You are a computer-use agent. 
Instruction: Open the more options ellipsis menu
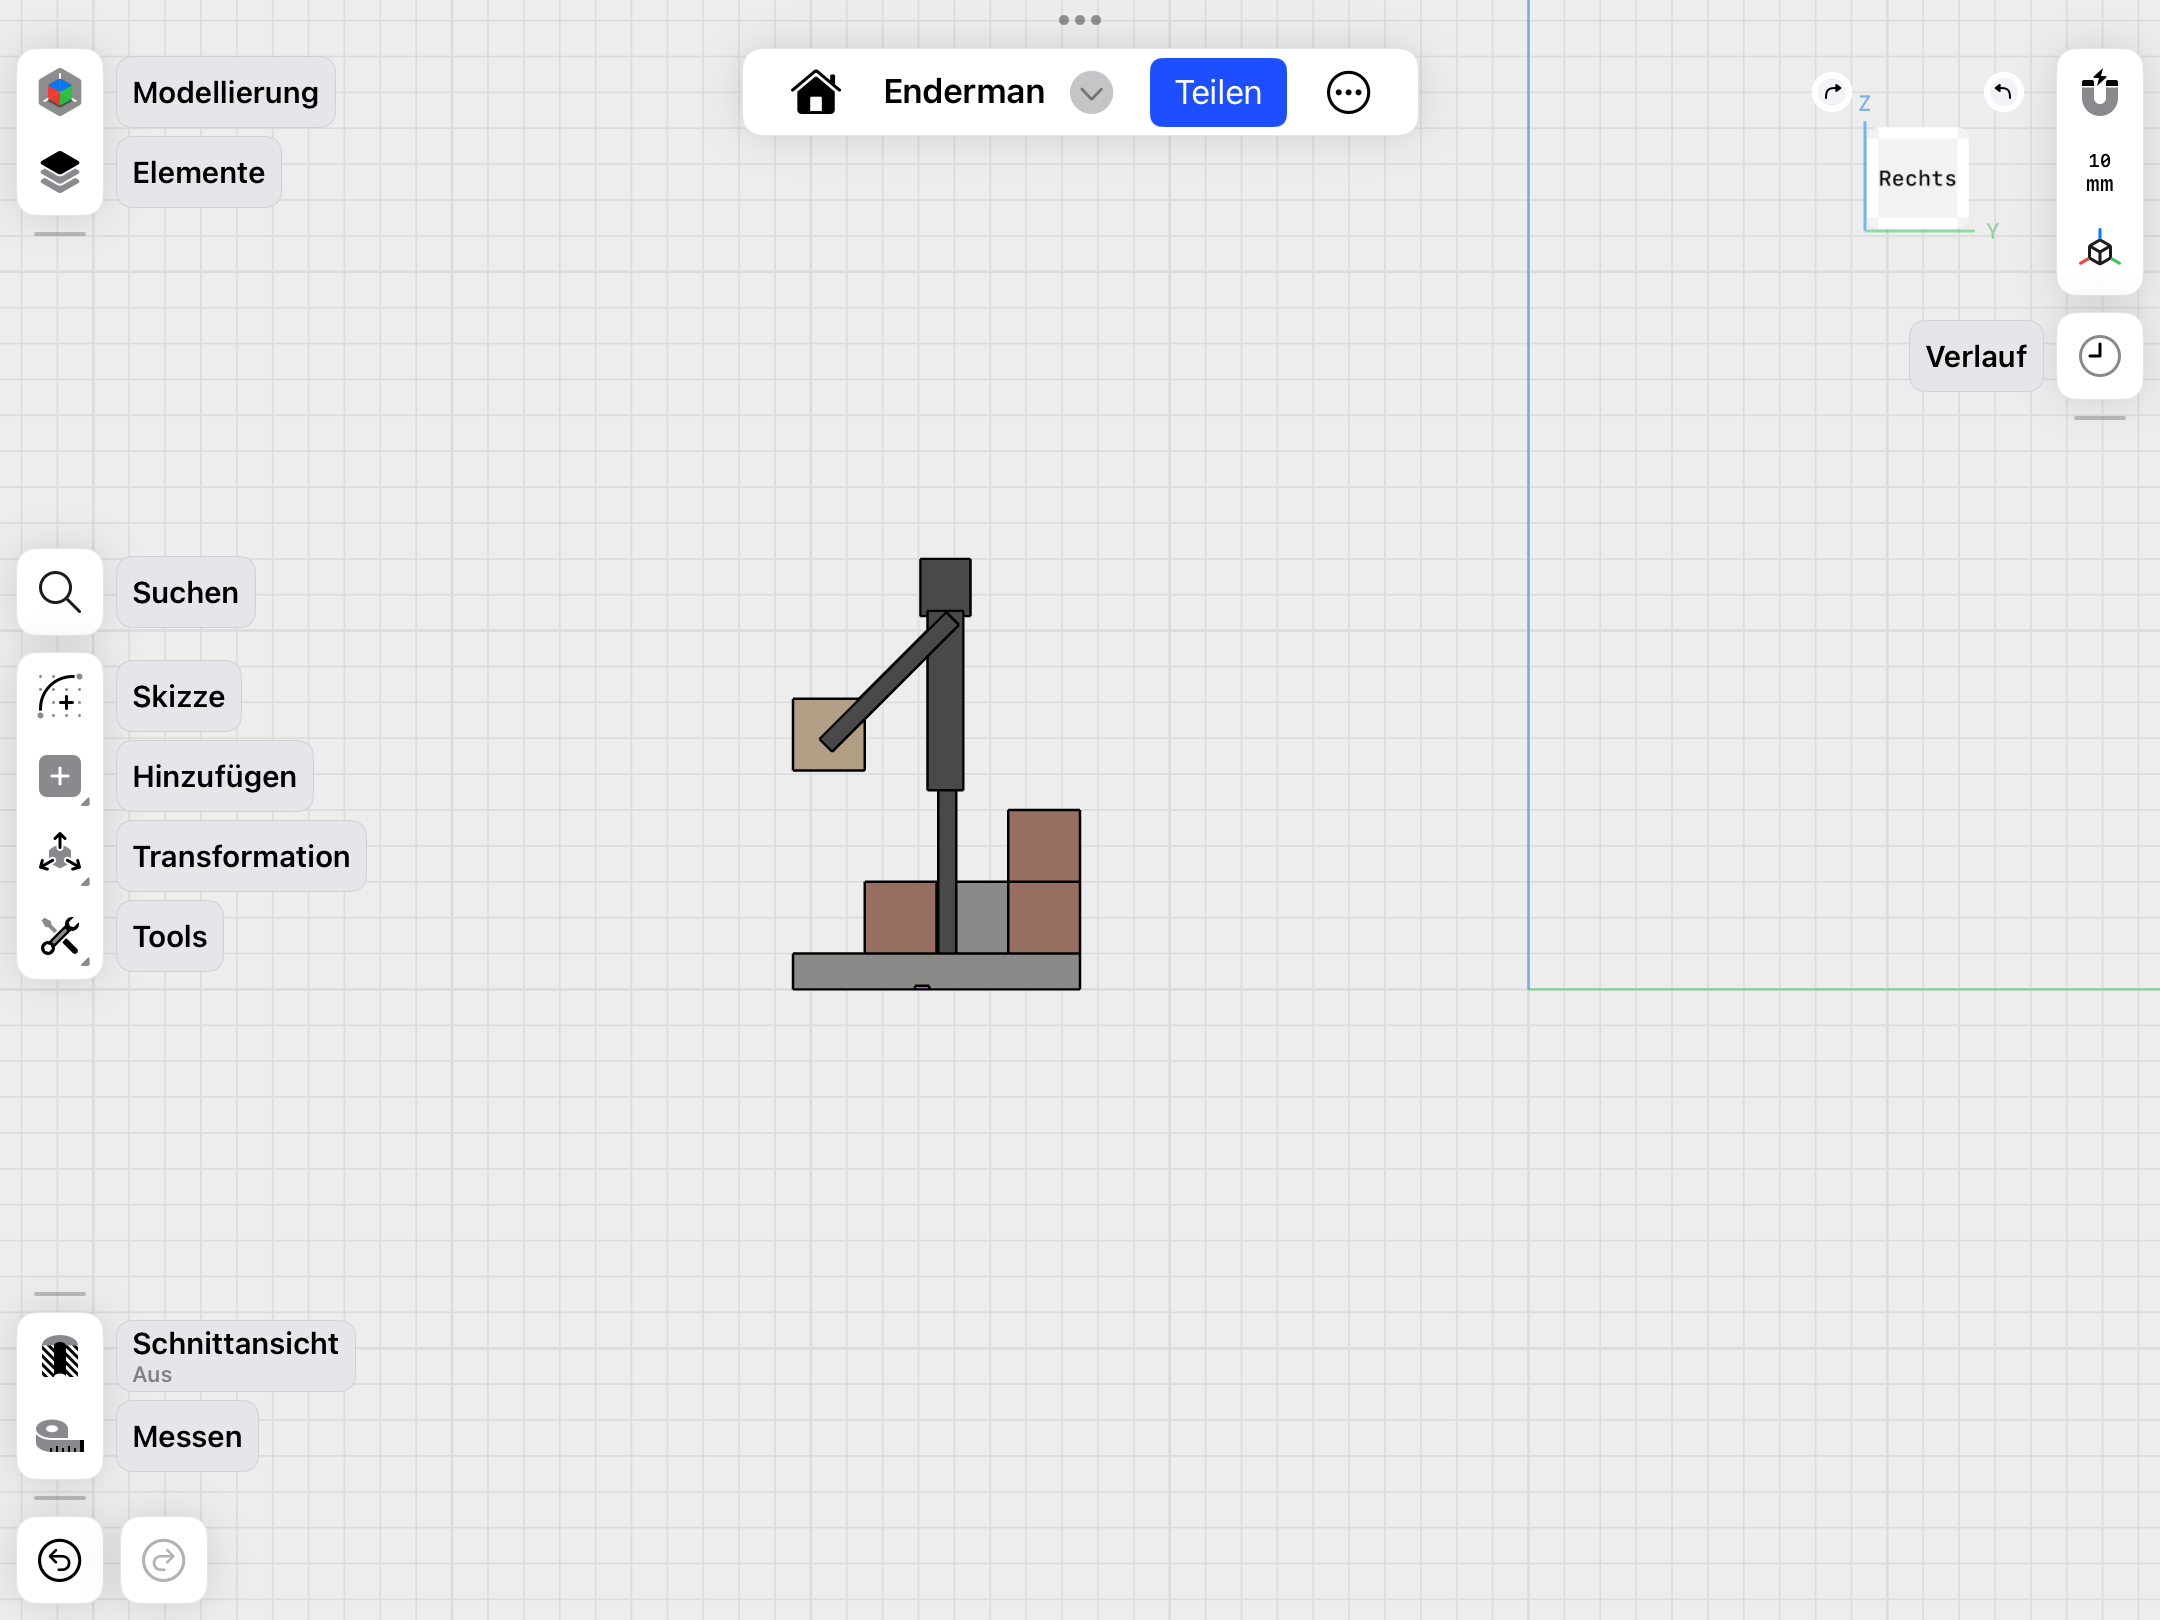click(x=1348, y=92)
